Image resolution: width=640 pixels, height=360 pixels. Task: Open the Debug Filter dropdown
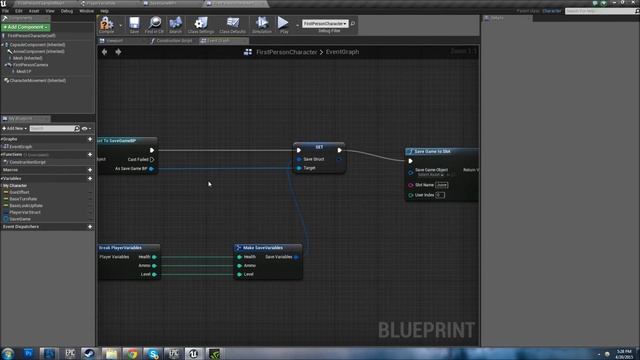(325, 24)
